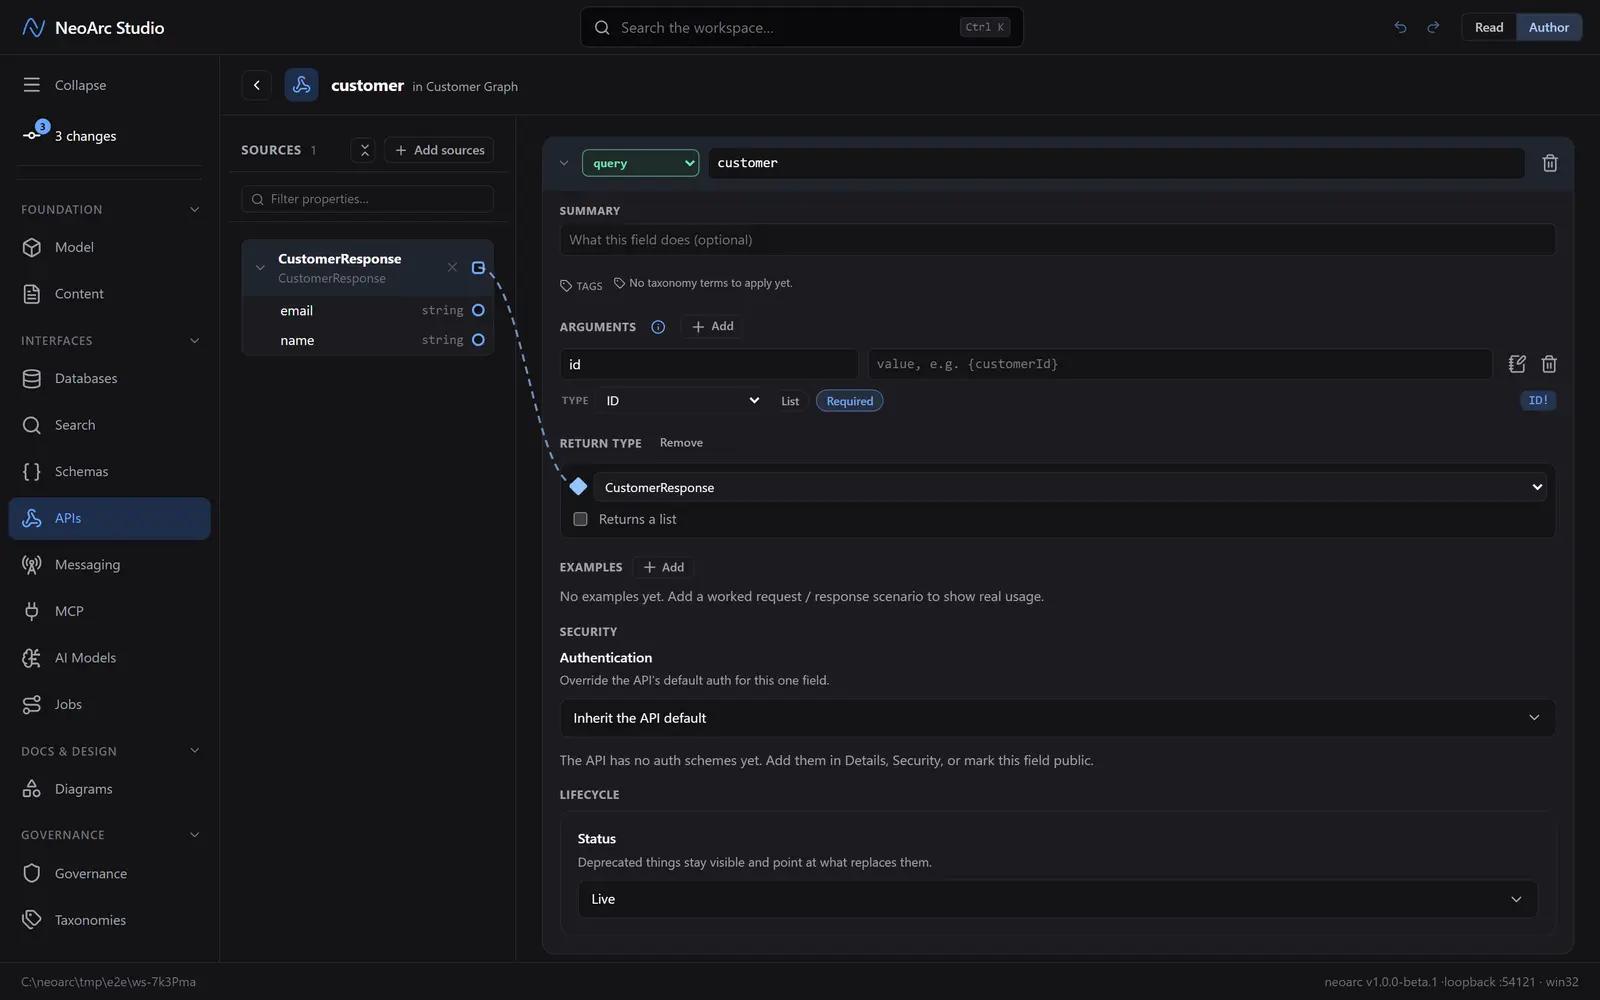This screenshot has width=1600, height=1000.
Task: Open the Inherit the API default dropdown
Action: tap(1057, 718)
